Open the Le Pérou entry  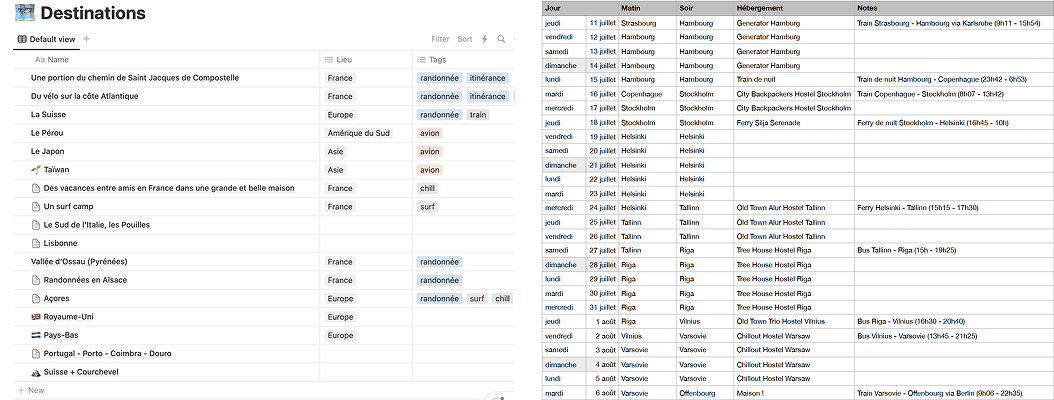(47, 133)
